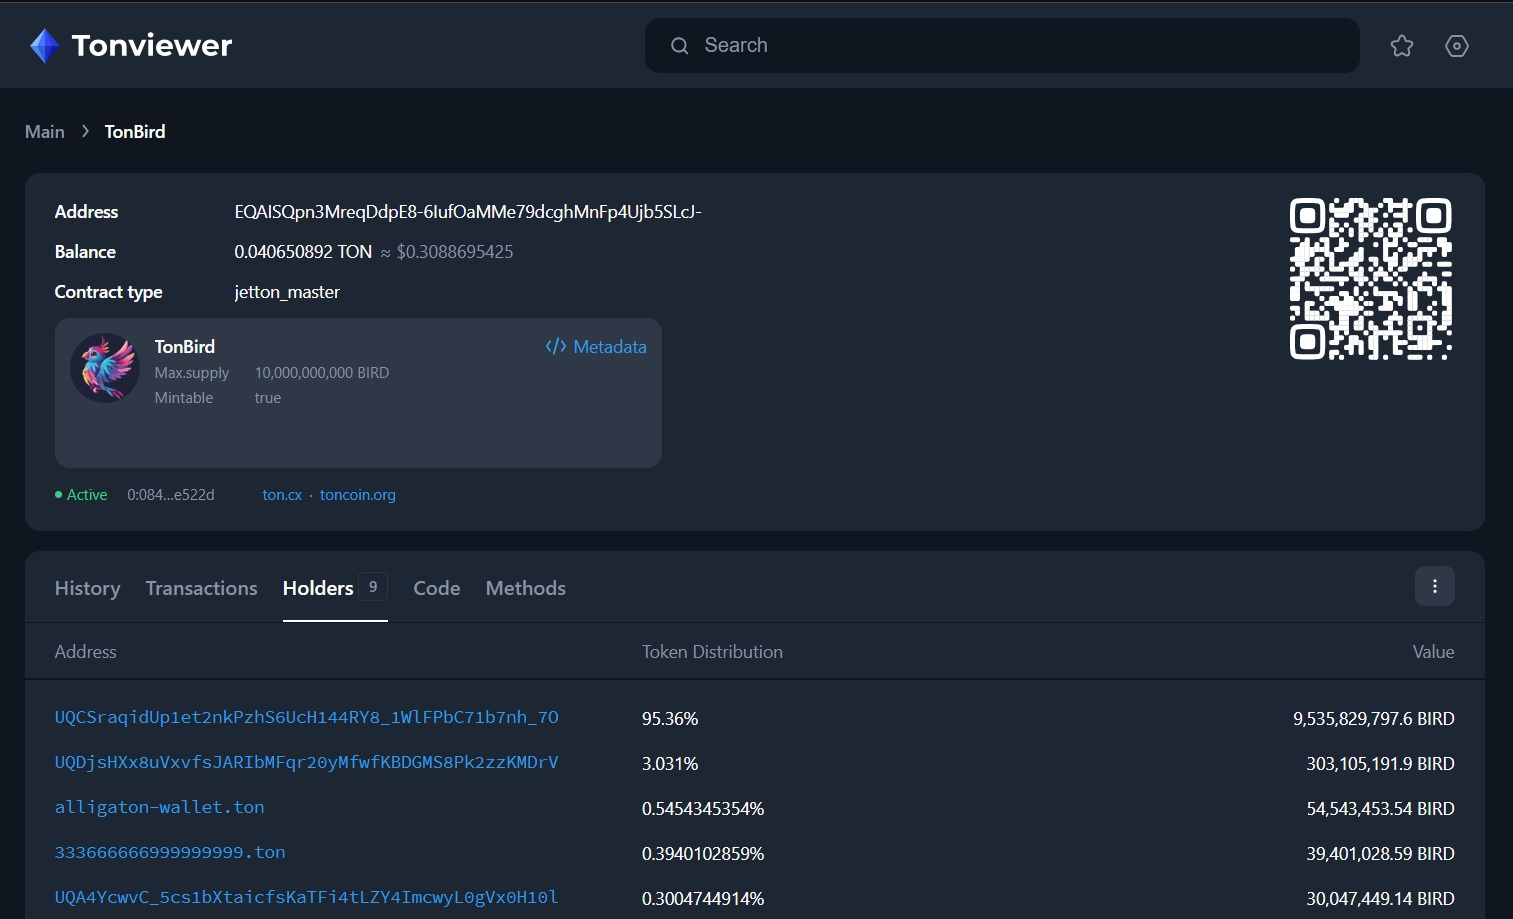Screen dimensions: 1513x919
Task: Click the 0.3940102859% distribution value
Action: pos(703,854)
